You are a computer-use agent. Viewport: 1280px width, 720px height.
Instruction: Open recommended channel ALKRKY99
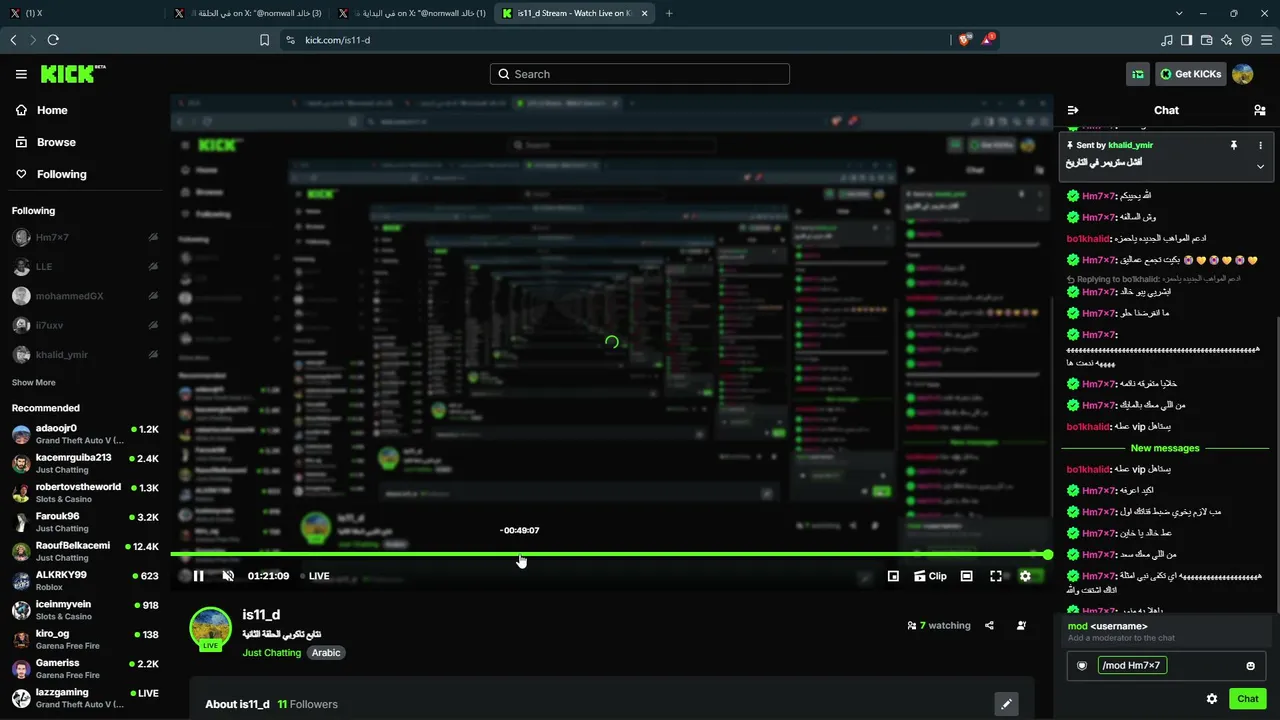pos(84,580)
